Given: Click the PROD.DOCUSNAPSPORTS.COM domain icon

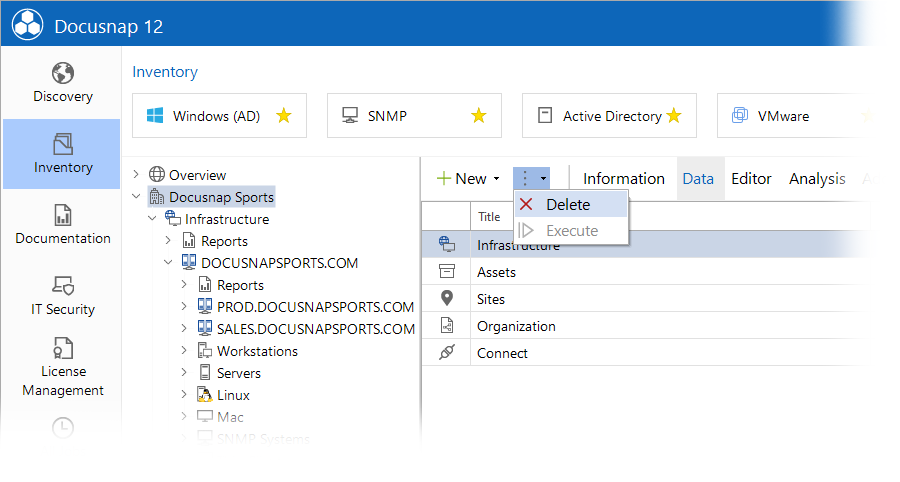Looking at the screenshot, I should point(205,306).
